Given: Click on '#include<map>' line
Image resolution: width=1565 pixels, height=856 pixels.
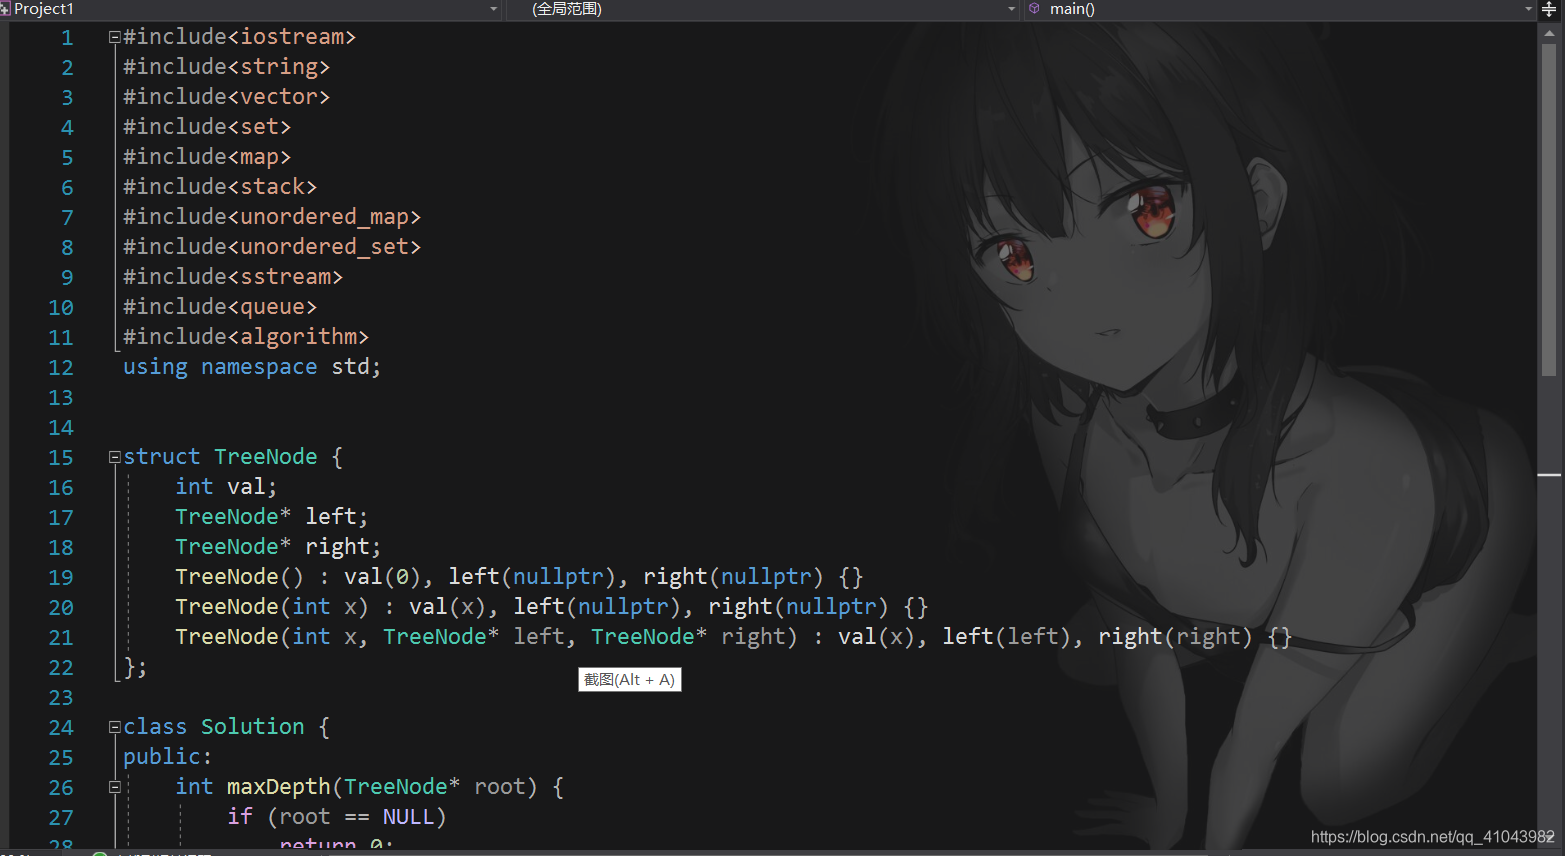Looking at the screenshot, I should tap(207, 157).
